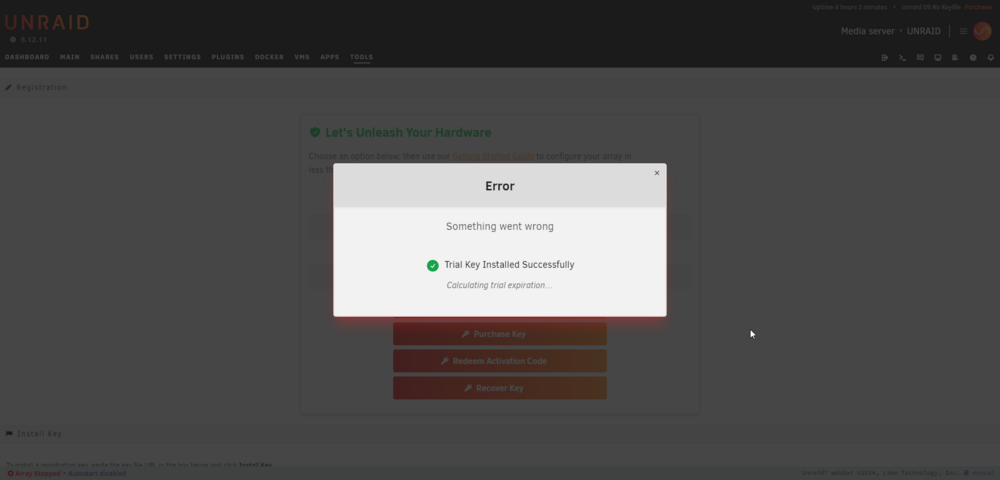Click the 'Unraid OS No Keyfile' text

click(x=930, y=7)
